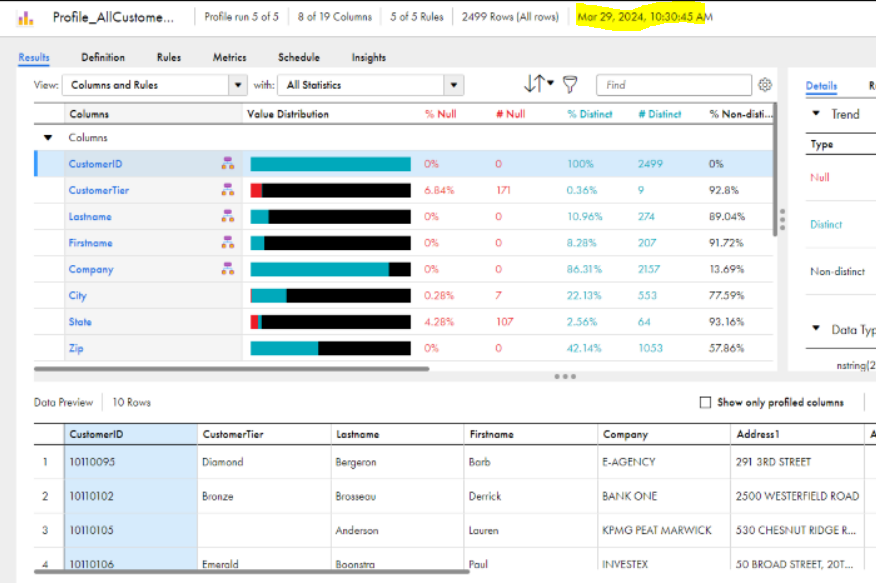Open the City column link
876x583 pixels.
tap(77, 295)
